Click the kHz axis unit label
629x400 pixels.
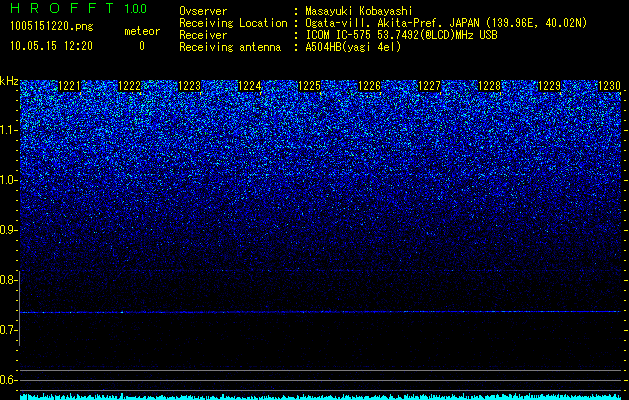point(9,81)
